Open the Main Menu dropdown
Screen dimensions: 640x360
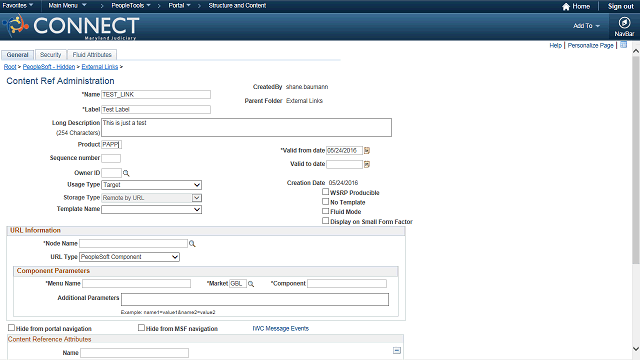[67, 6]
